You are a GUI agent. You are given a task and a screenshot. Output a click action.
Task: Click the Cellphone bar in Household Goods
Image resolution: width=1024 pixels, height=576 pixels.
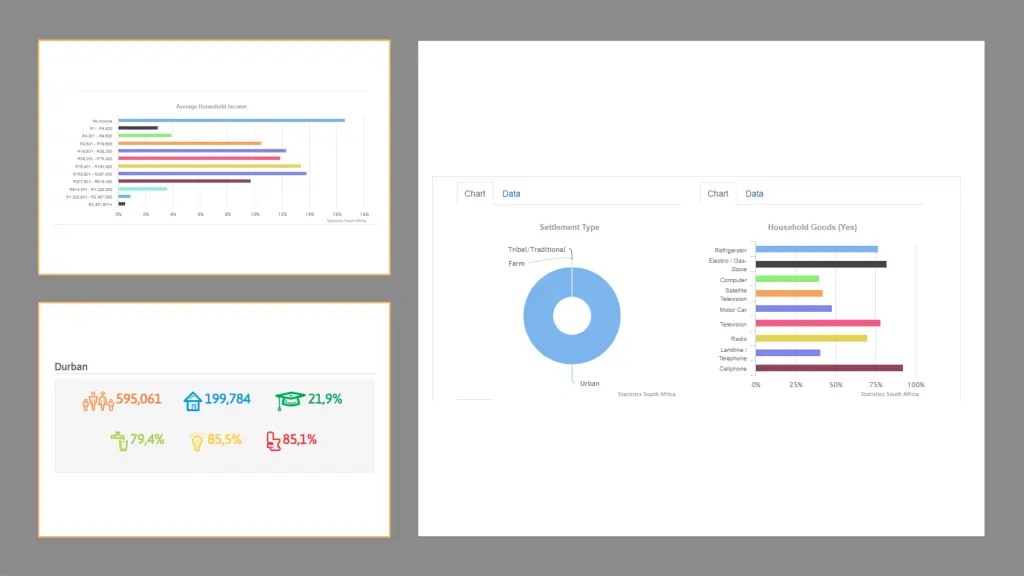click(x=829, y=368)
